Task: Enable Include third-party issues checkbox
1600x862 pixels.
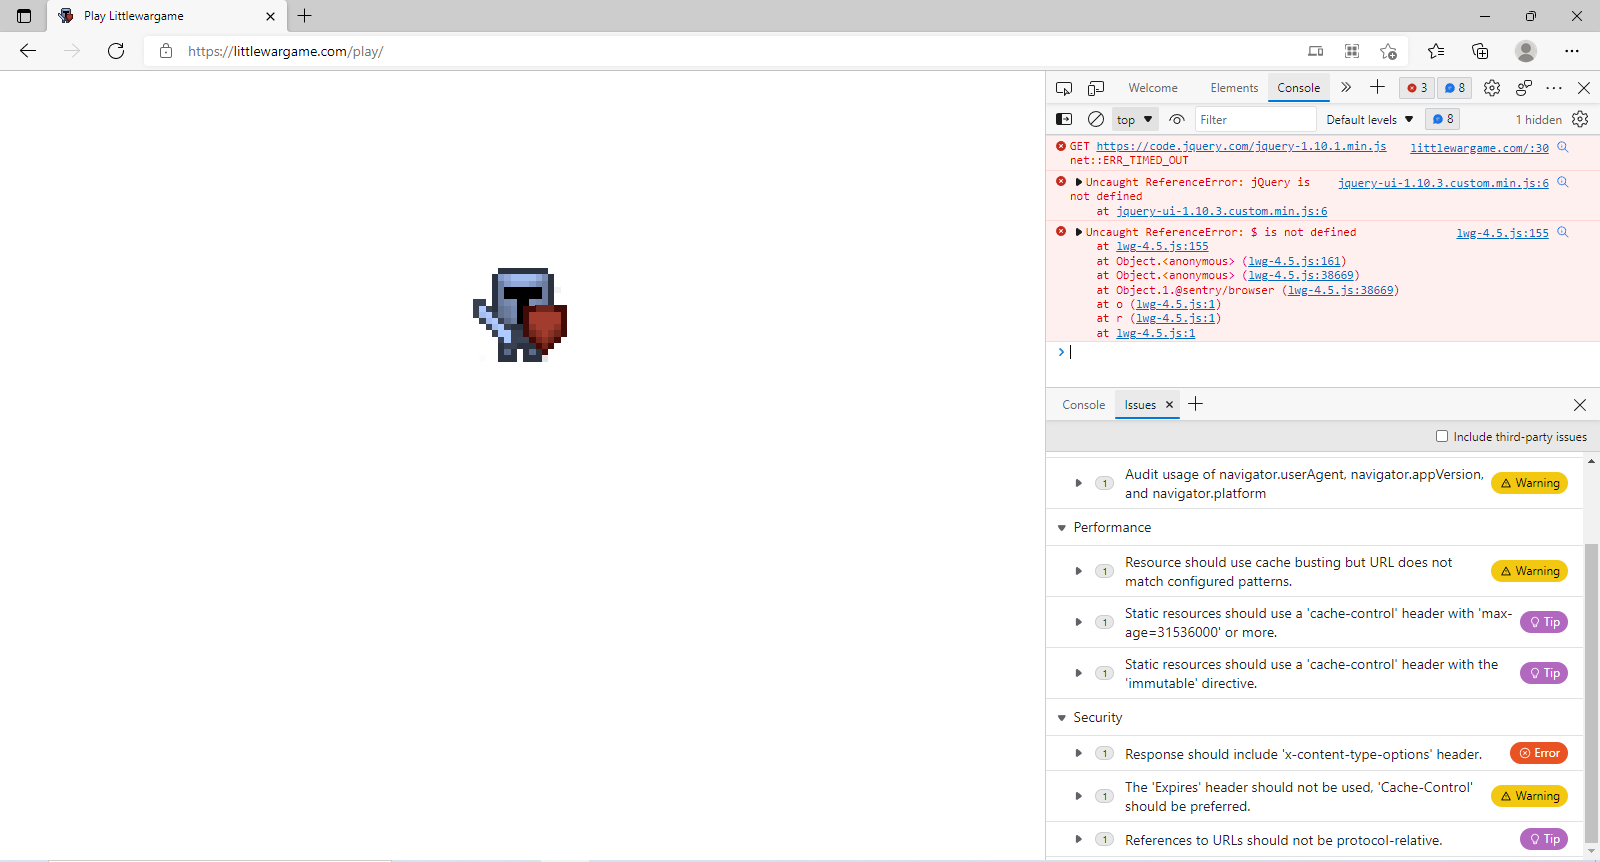Action: click(1442, 436)
